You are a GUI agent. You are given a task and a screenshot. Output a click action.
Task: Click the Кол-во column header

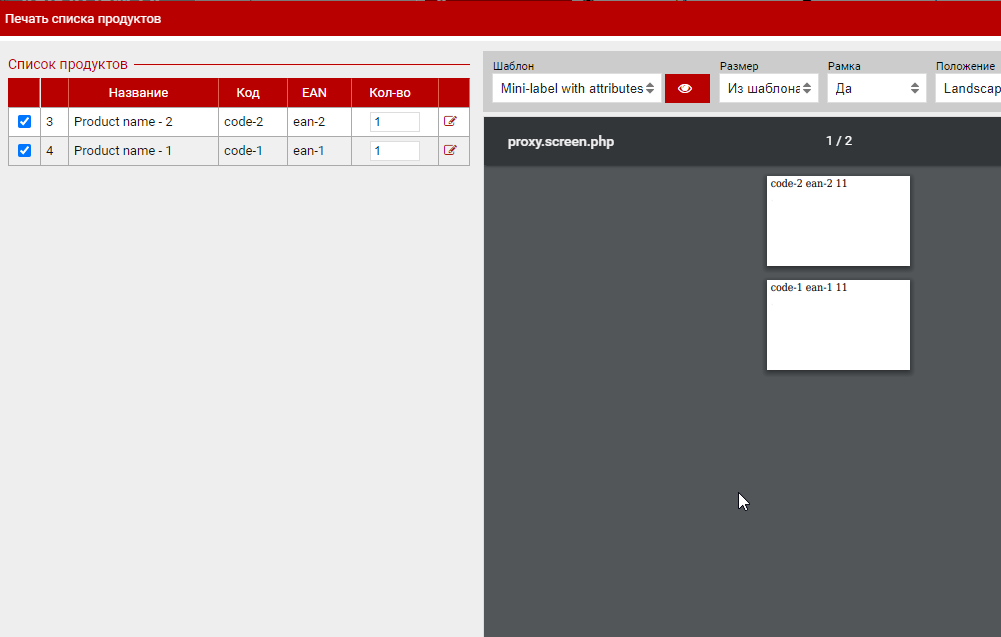[389, 93]
